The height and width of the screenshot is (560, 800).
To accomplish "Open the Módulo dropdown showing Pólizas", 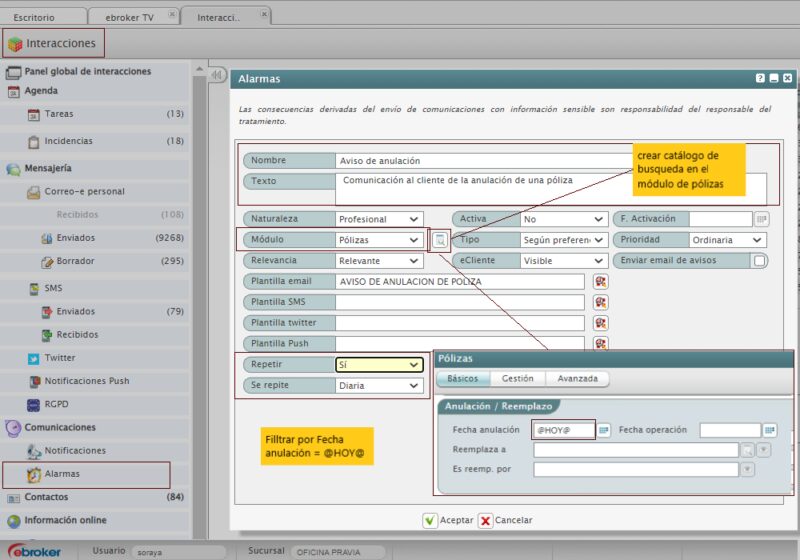I will 379,240.
